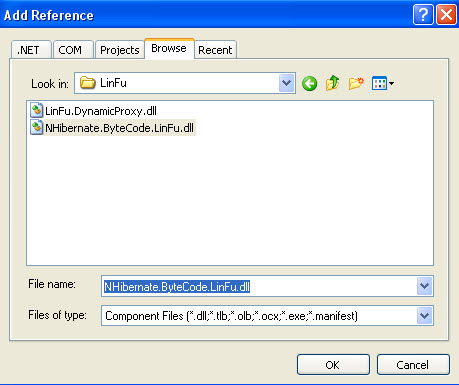Viewport: 459px width, 385px height.
Task: Open the View menu icon
Action: (379, 83)
